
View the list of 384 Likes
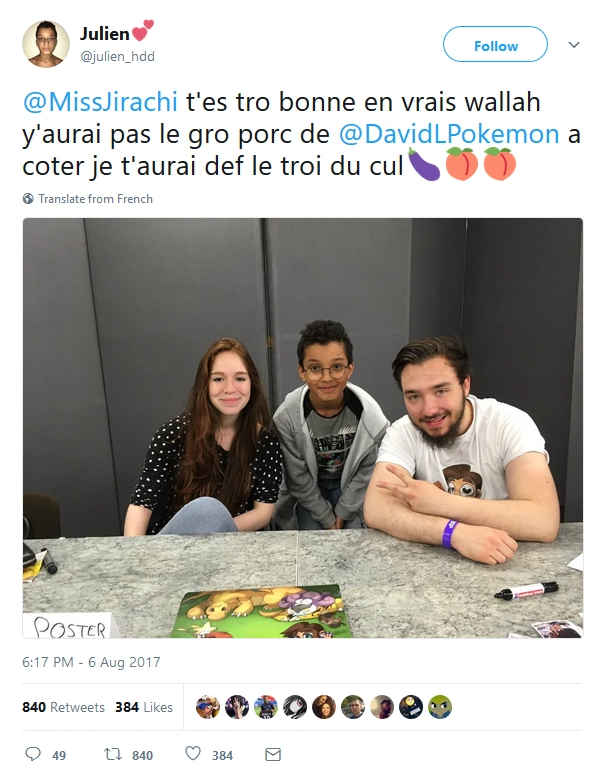(144, 707)
